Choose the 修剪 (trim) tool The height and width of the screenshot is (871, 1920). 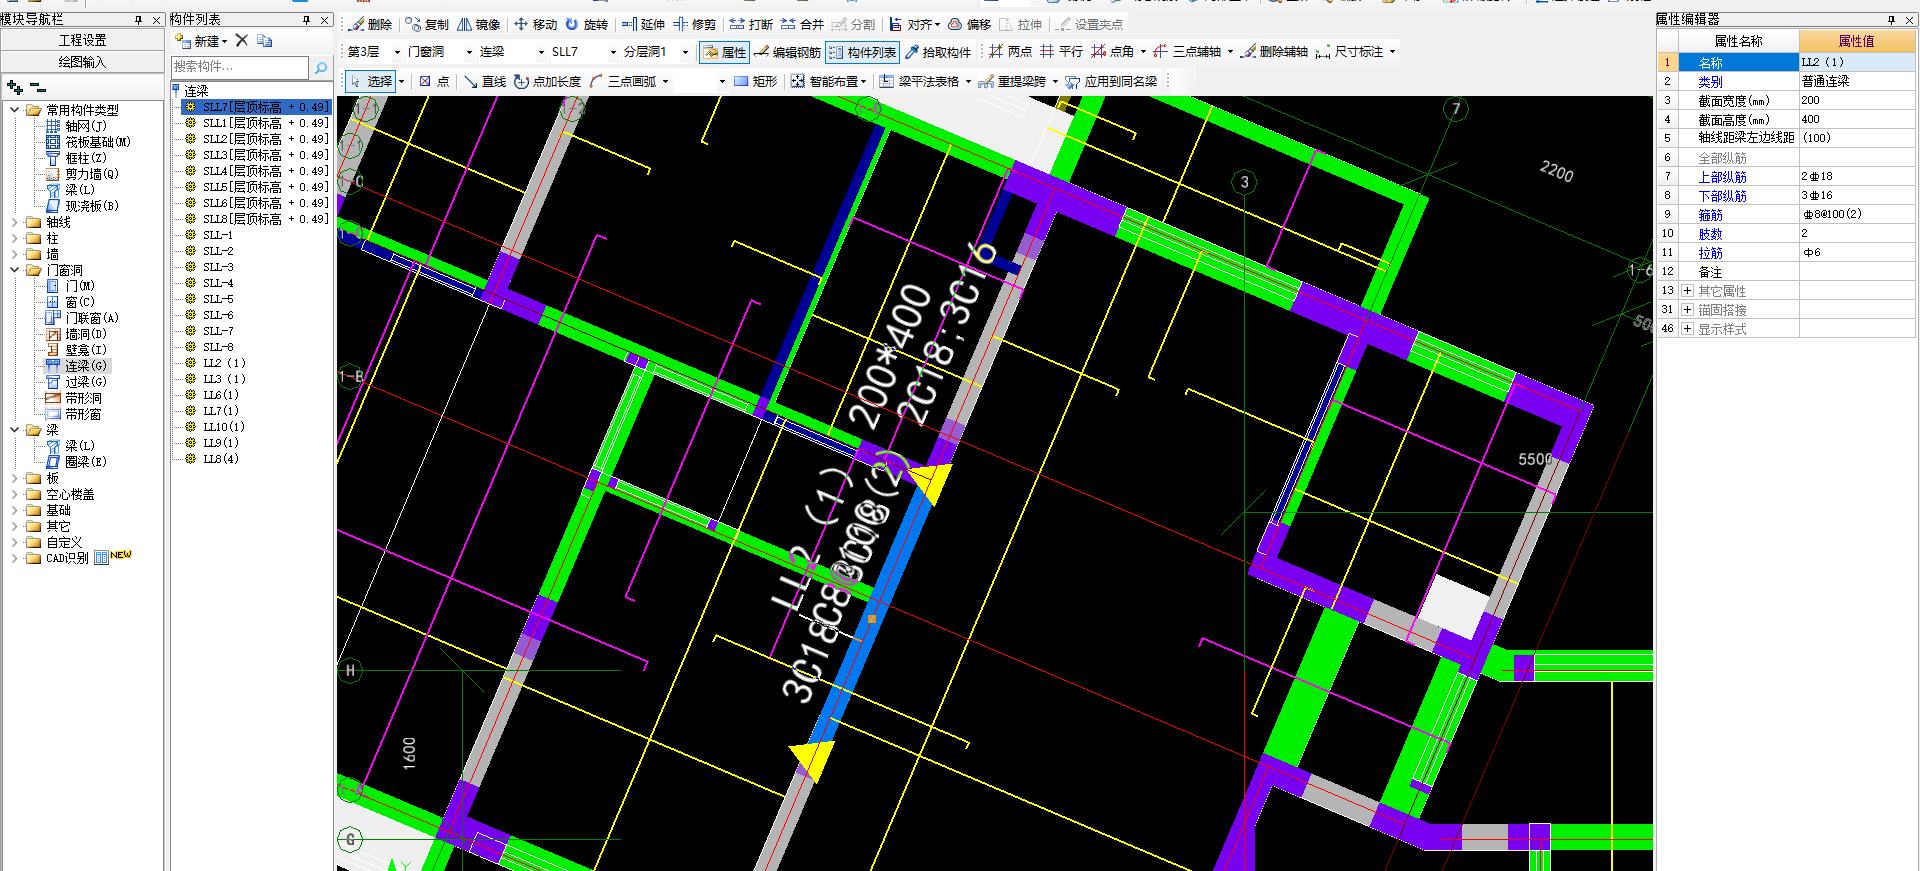coord(694,24)
